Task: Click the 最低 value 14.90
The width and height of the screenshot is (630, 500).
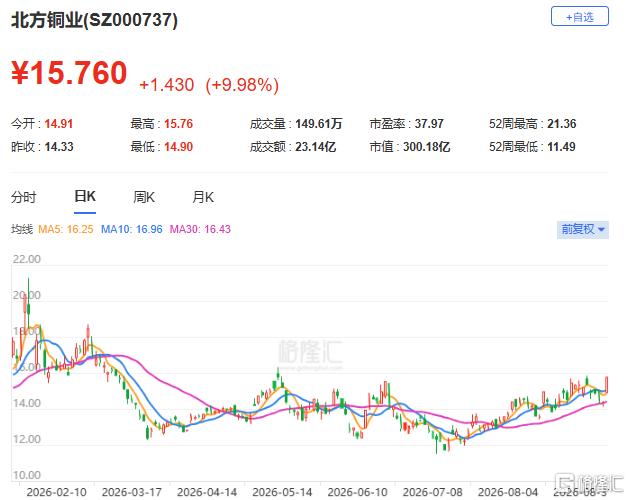Action: point(178,147)
